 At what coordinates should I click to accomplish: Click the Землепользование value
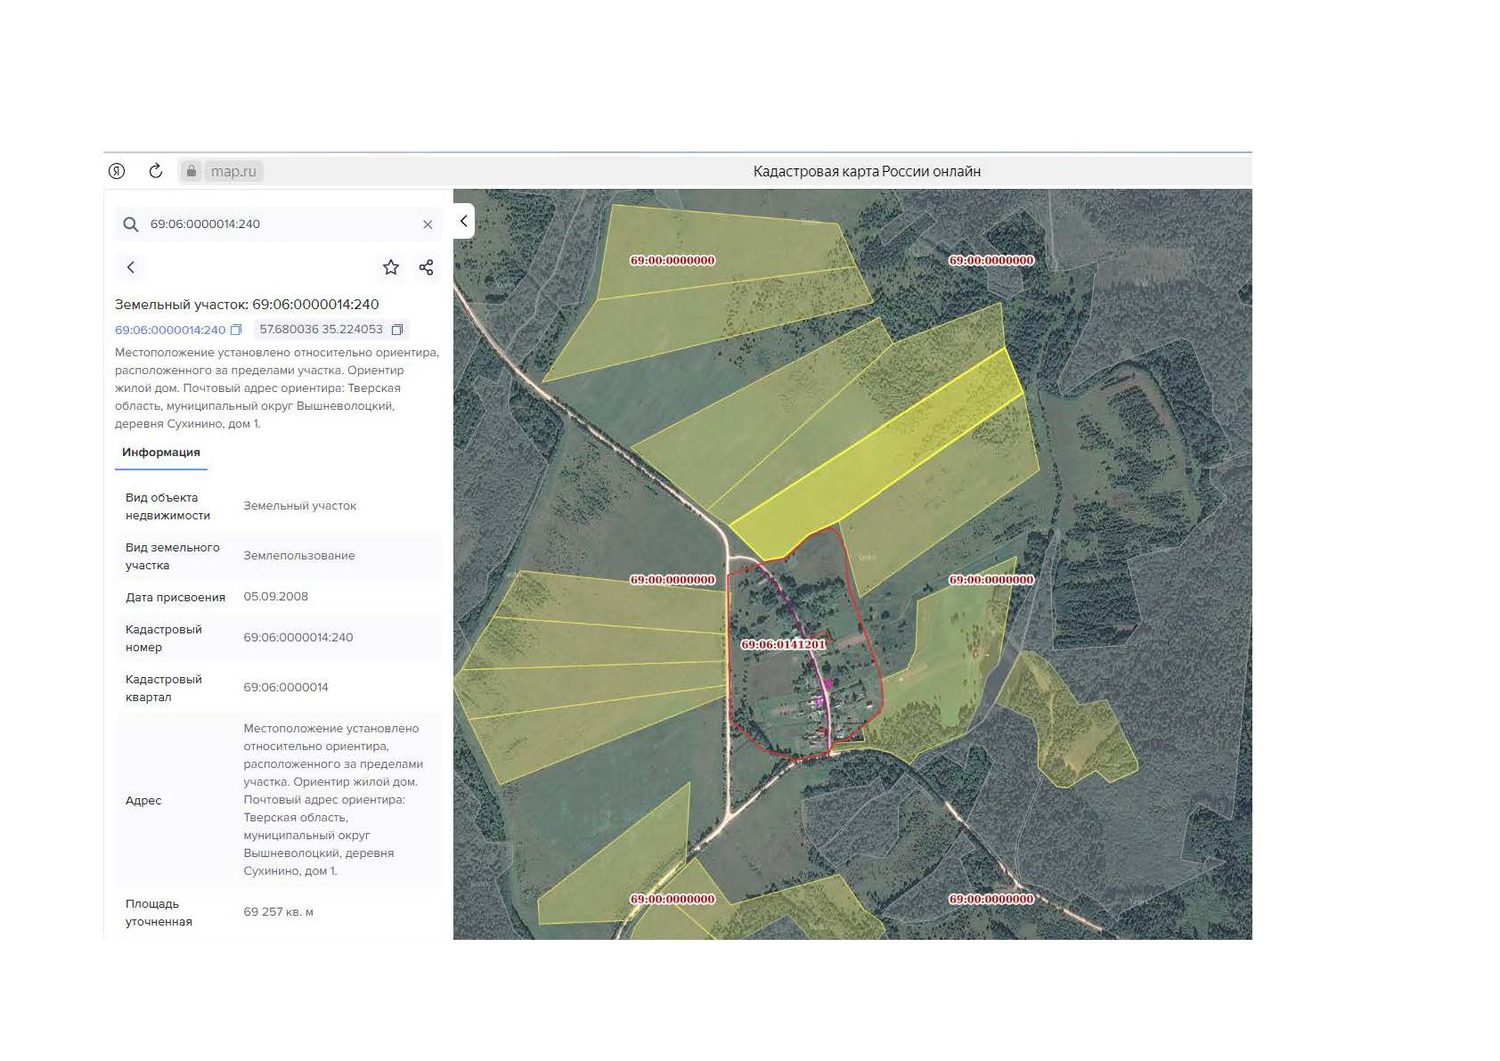coord(299,555)
